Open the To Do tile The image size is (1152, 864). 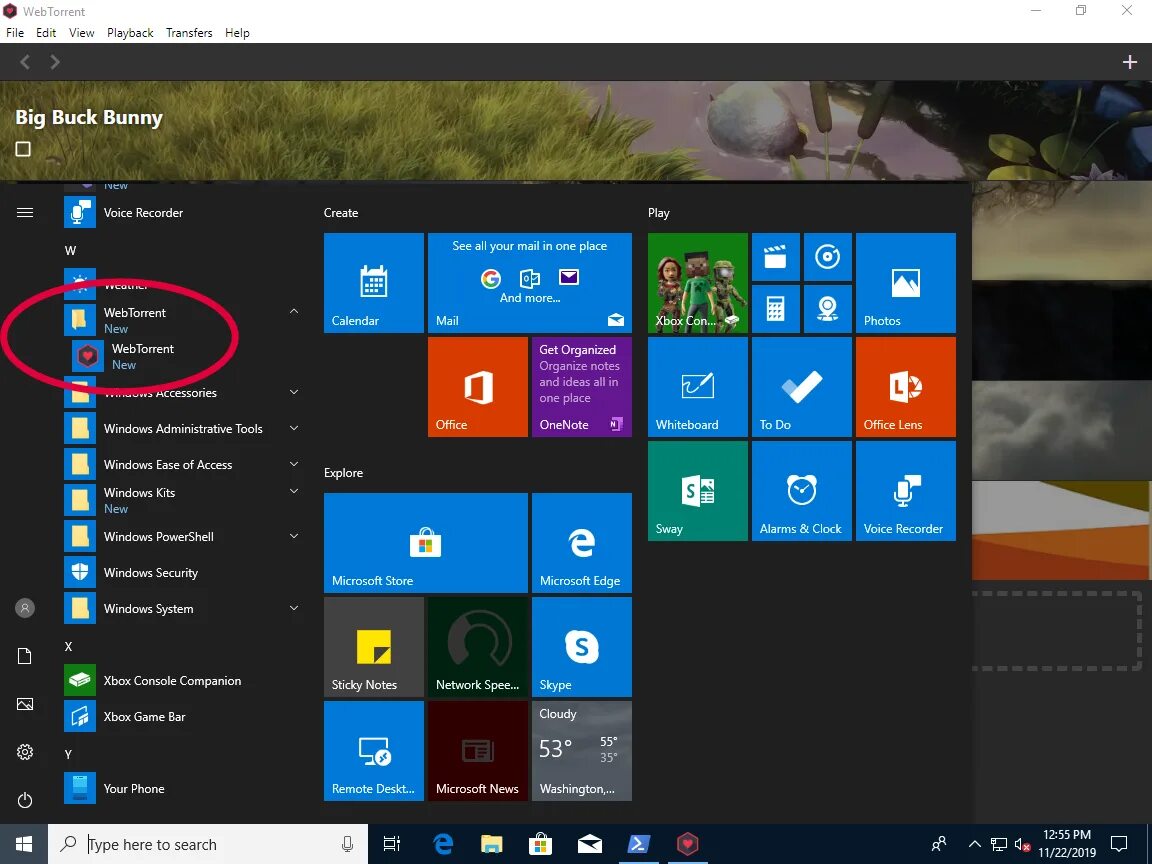pos(802,387)
